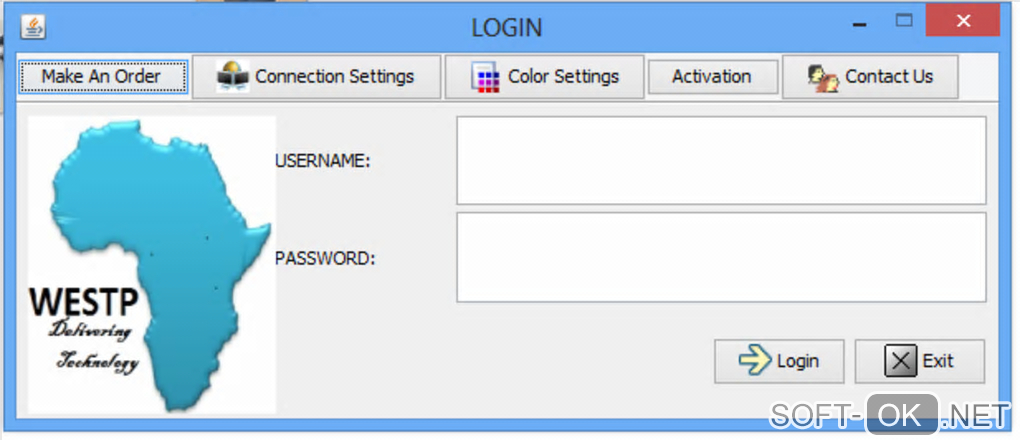
Task: Focus the USERNAME input field
Action: pyautogui.click(x=721, y=160)
